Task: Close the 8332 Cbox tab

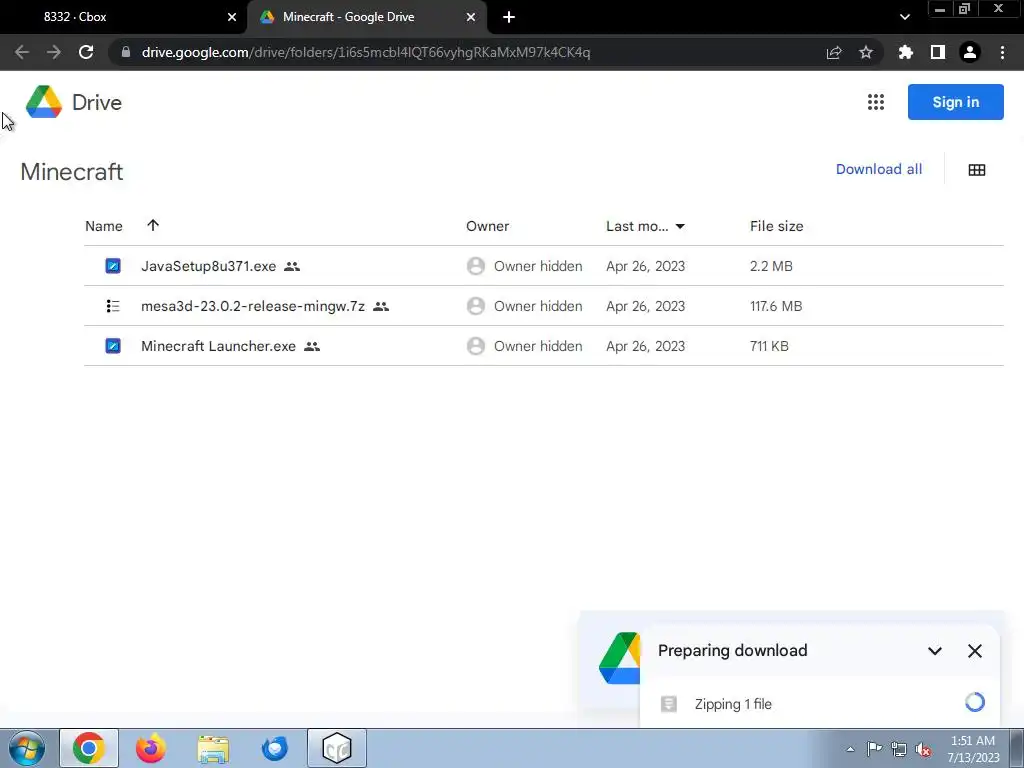Action: coord(232,17)
